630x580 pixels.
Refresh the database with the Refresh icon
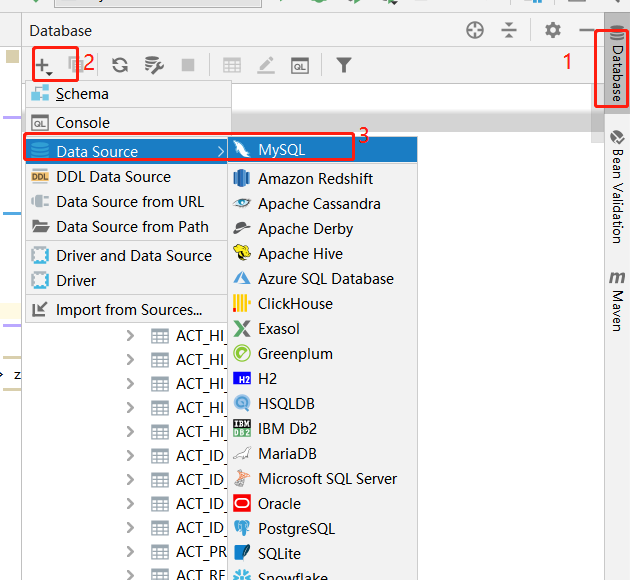[x=120, y=65]
